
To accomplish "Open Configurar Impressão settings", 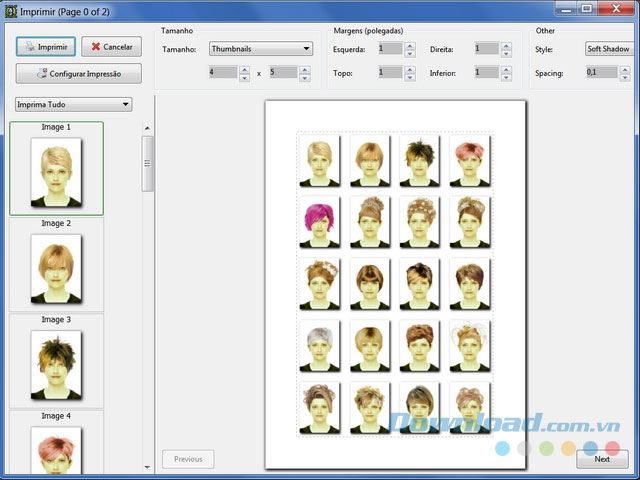I will (x=78, y=74).
